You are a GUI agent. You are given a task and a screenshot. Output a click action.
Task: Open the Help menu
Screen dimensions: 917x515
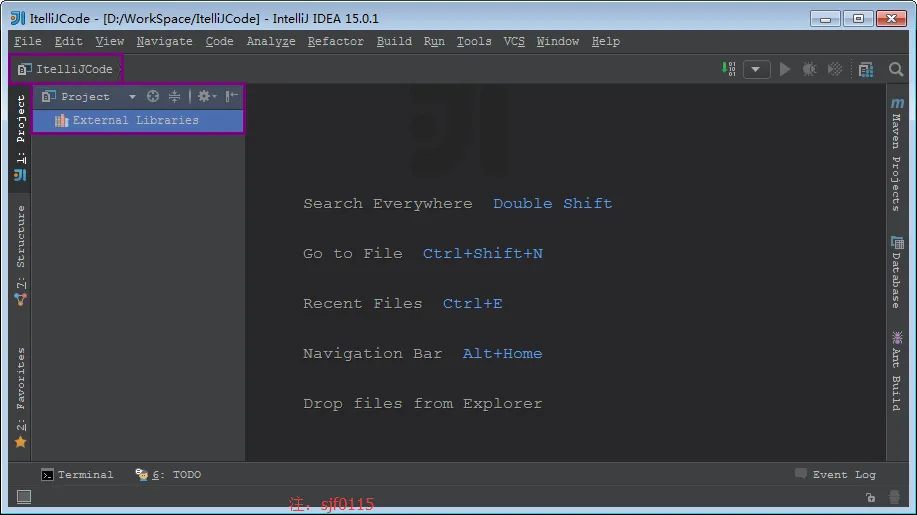605,42
